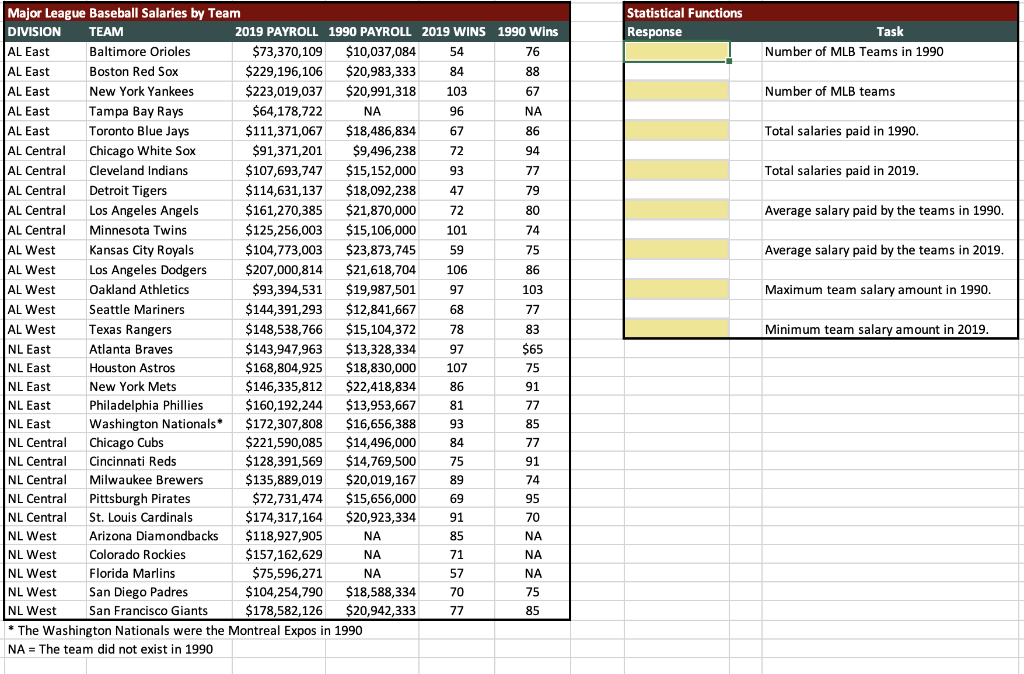Select the Houston Astros 107 wins cell

[455, 369]
